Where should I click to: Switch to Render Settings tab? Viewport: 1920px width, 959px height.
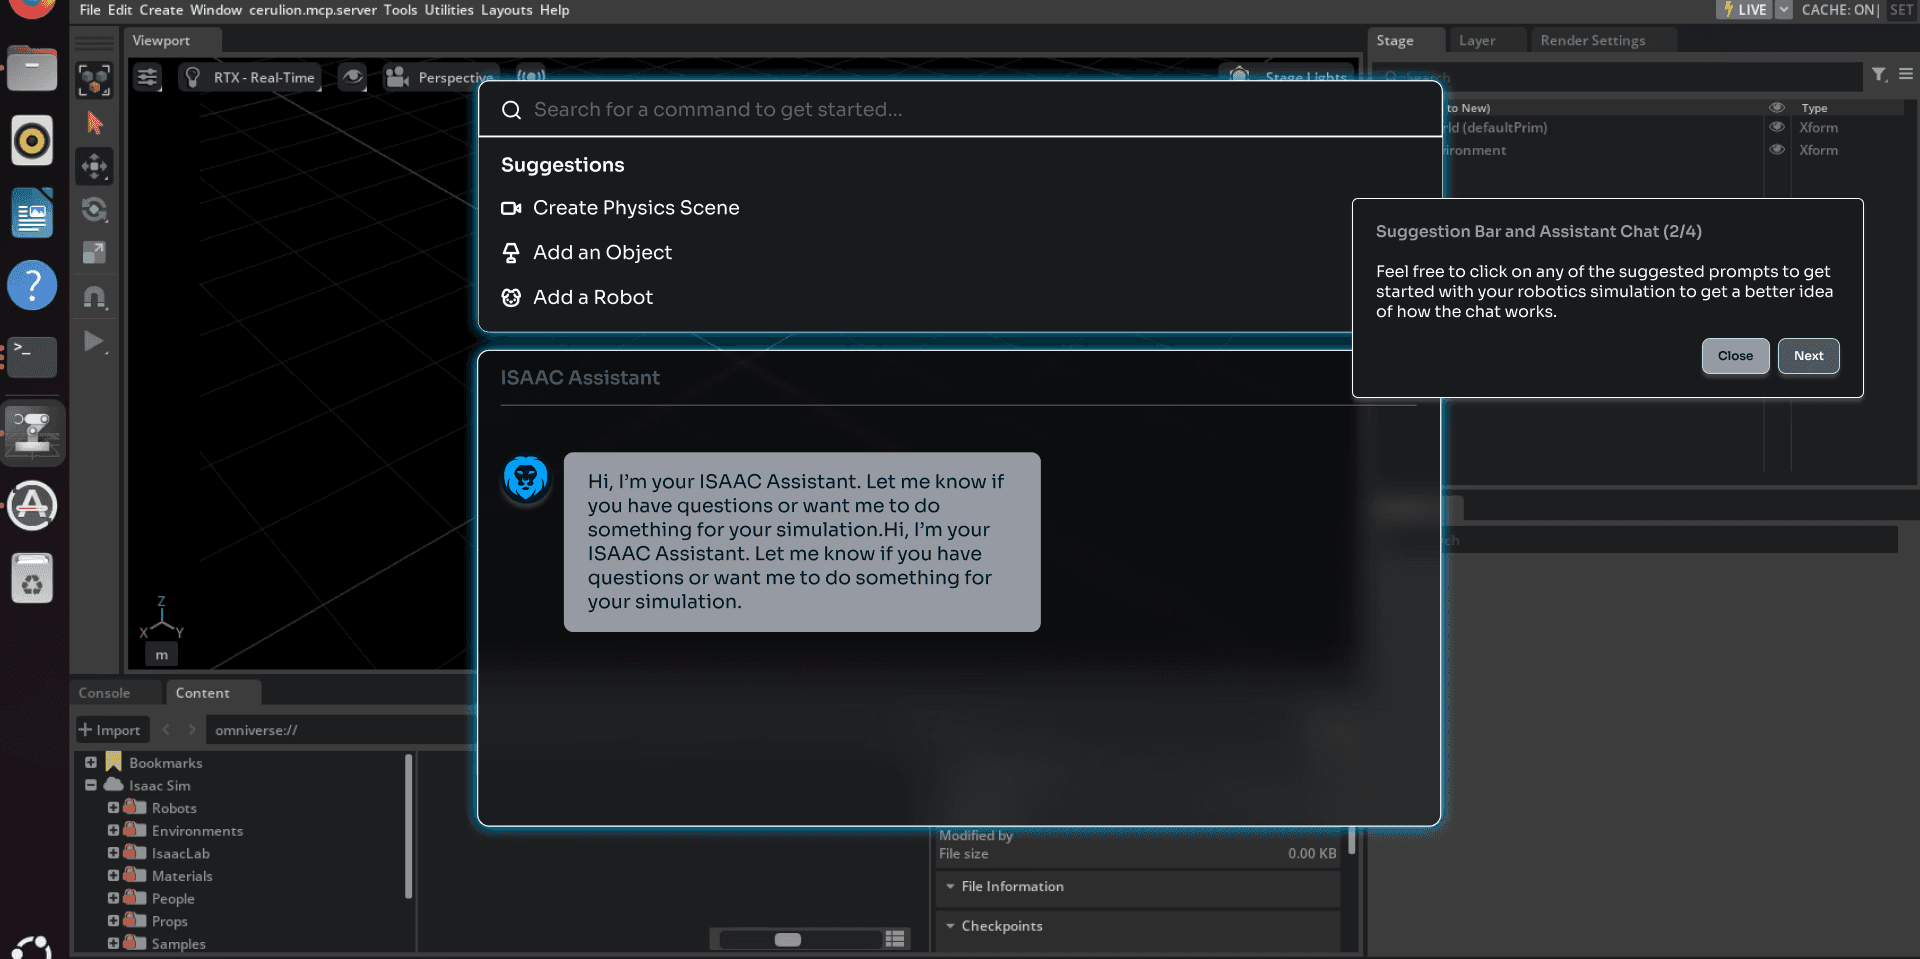coord(1593,40)
